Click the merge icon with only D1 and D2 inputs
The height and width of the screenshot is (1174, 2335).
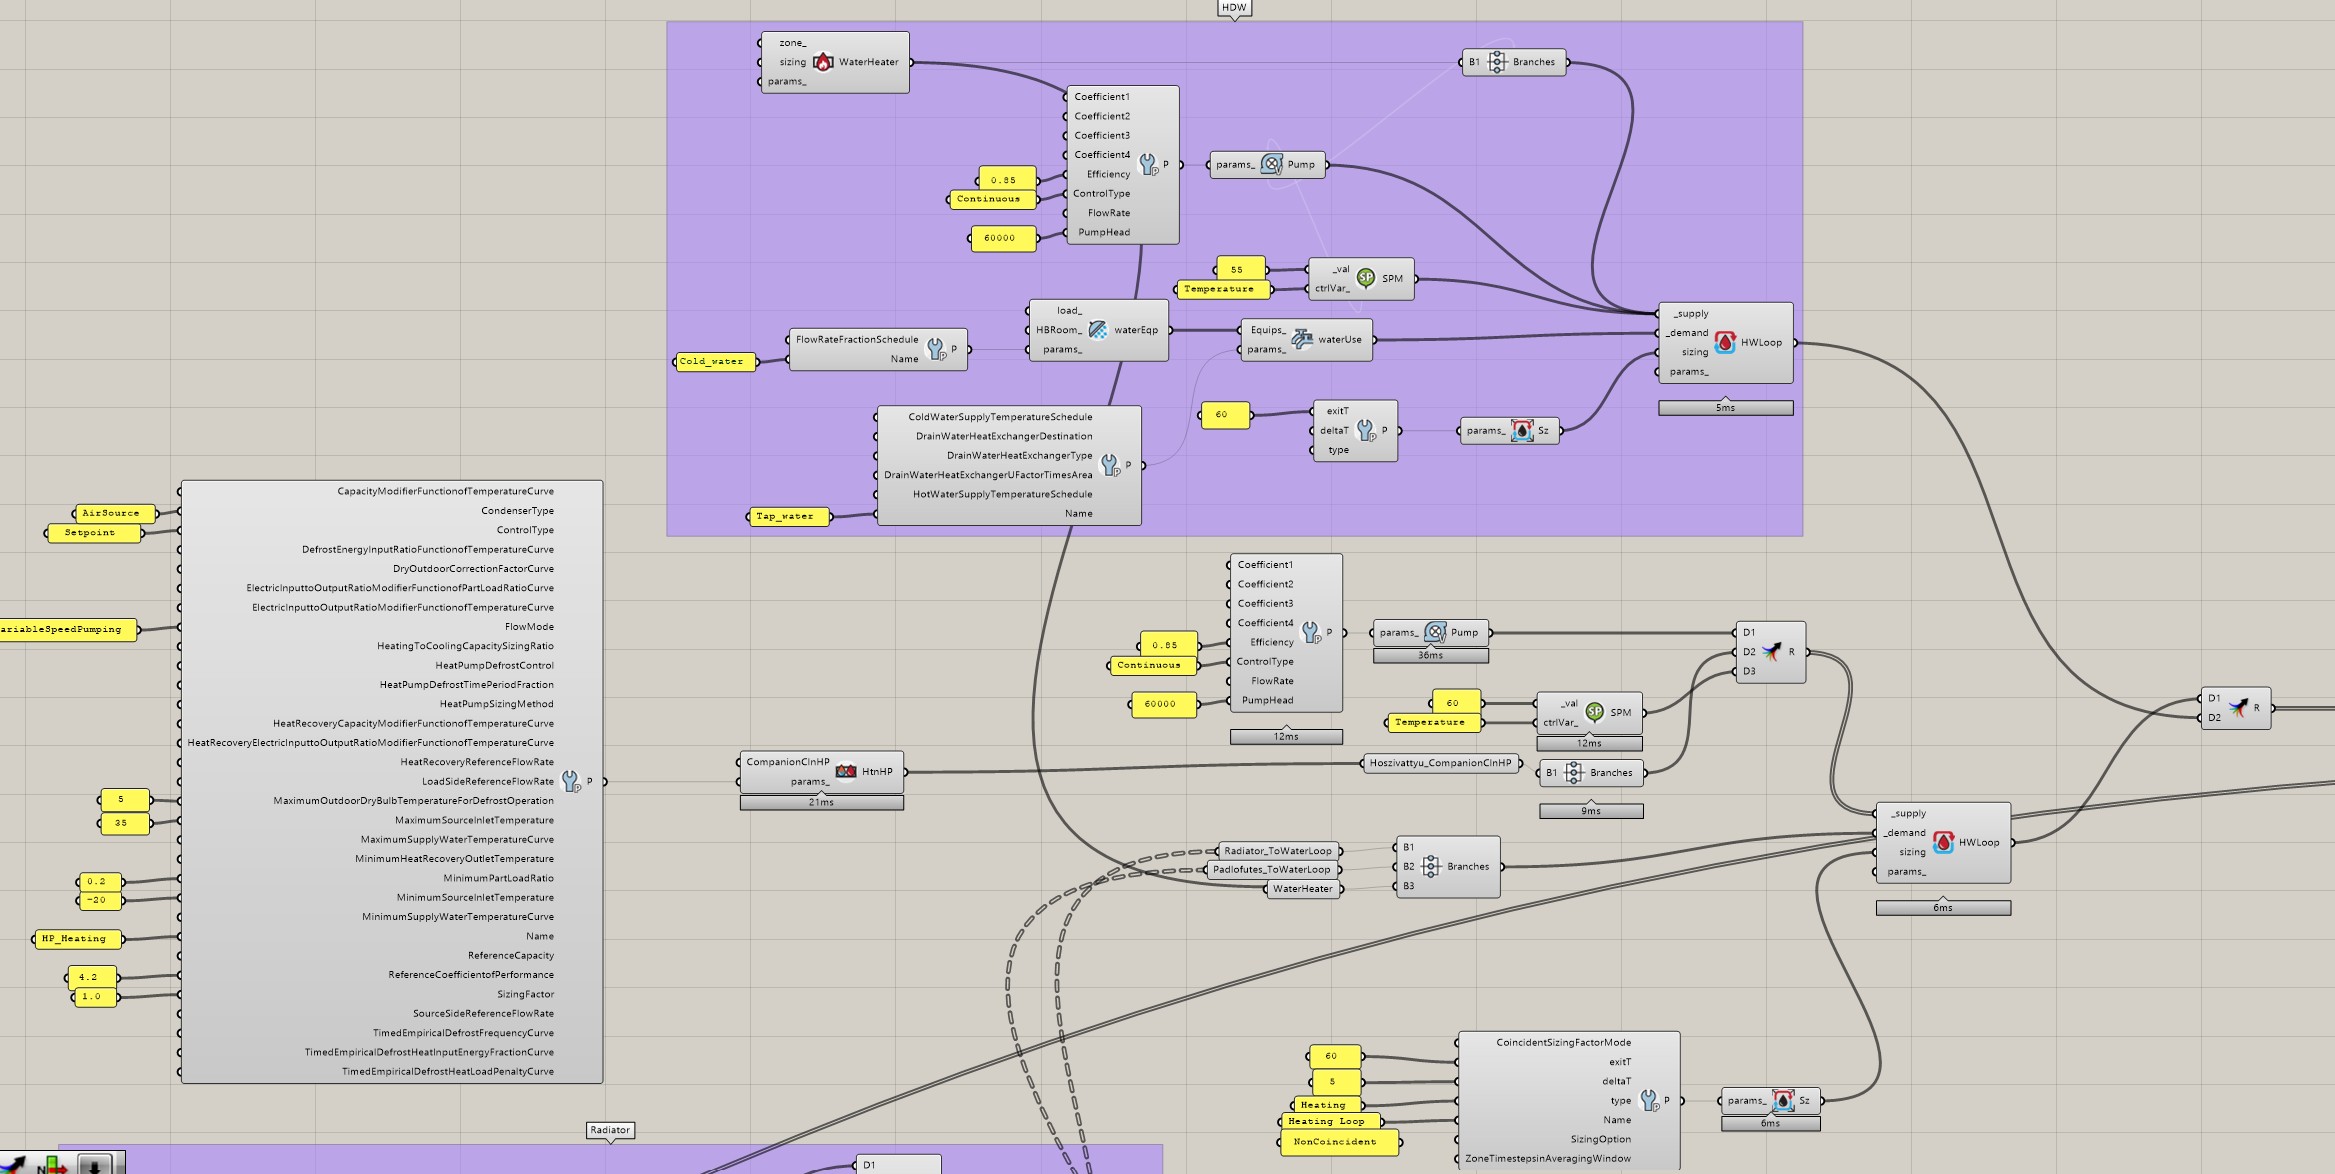2237,707
